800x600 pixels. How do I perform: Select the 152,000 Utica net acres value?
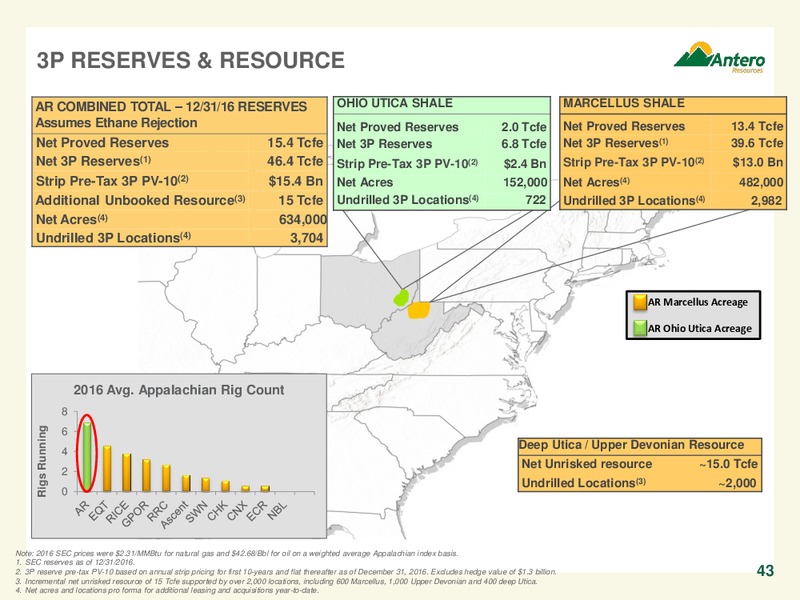[x=525, y=182]
